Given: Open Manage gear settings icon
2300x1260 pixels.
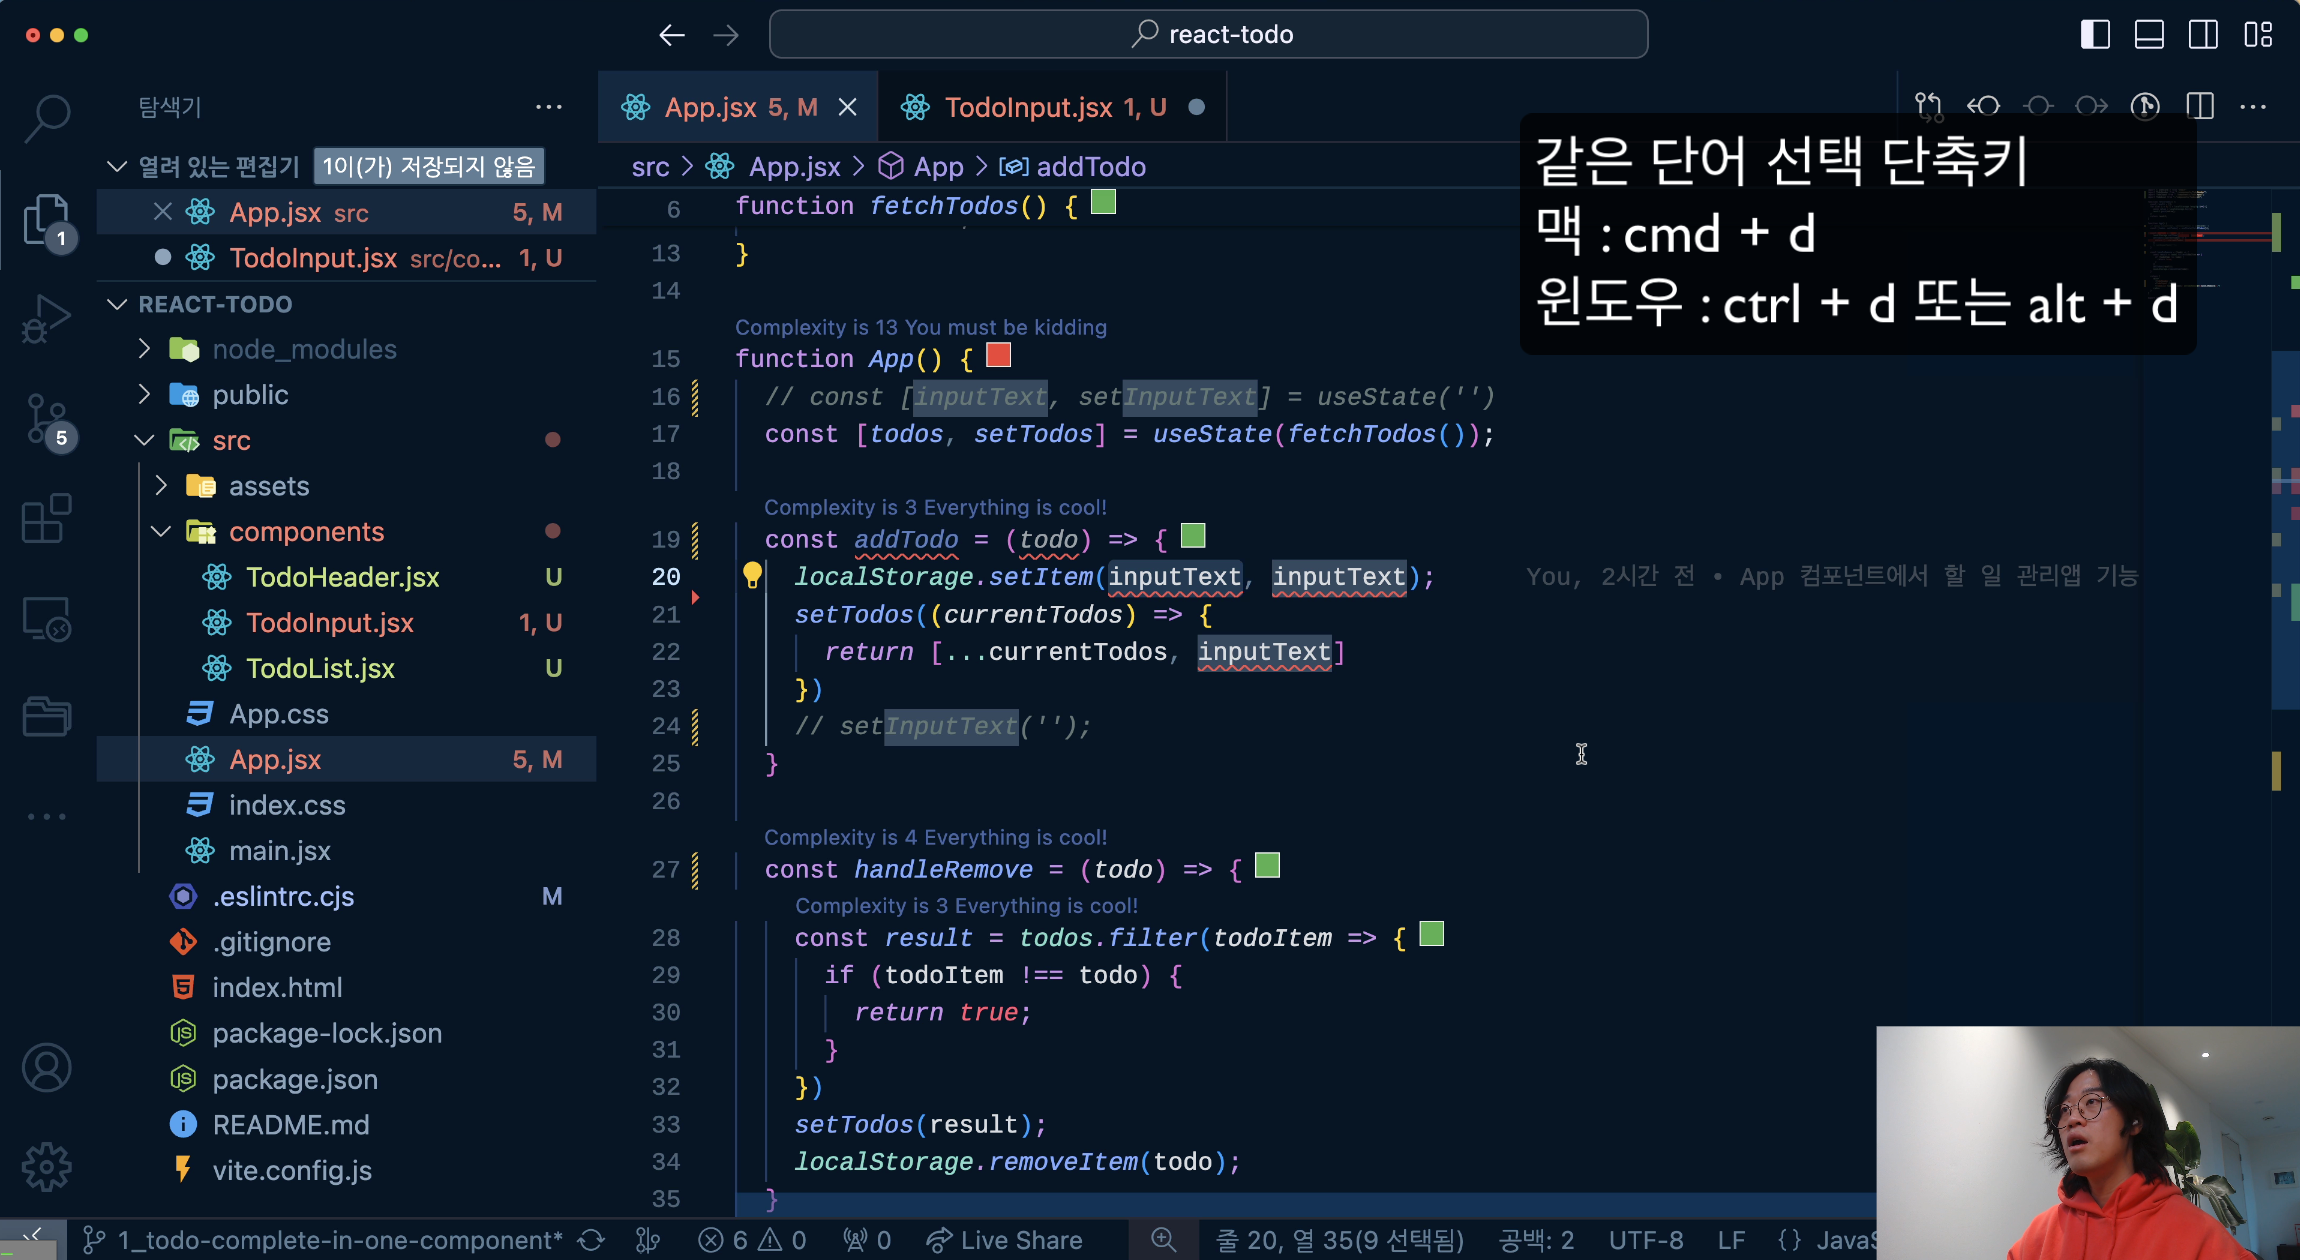Looking at the screenshot, I should coord(46,1166).
